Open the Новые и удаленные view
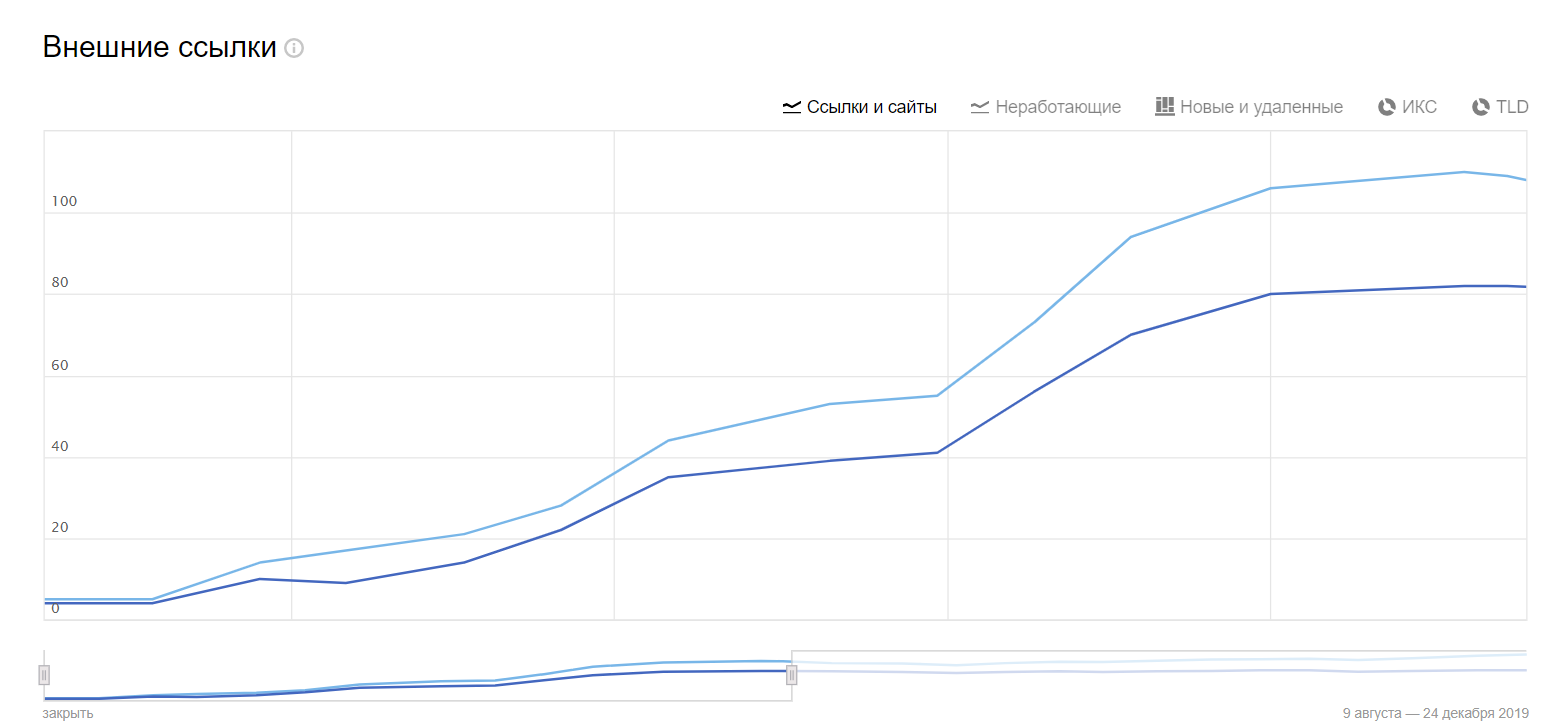Image resolution: width=1567 pixels, height=726 pixels. coord(1261,107)
